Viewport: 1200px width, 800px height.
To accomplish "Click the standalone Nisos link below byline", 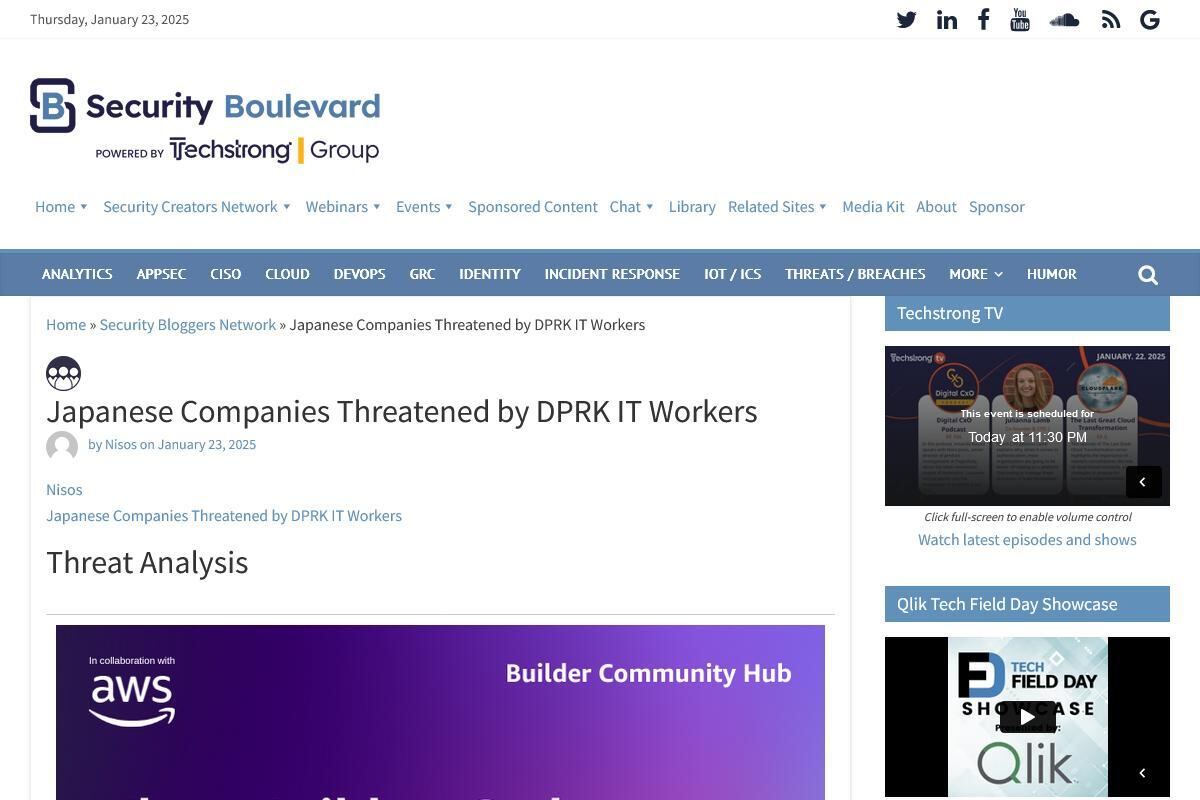I will tap(64, 490).
